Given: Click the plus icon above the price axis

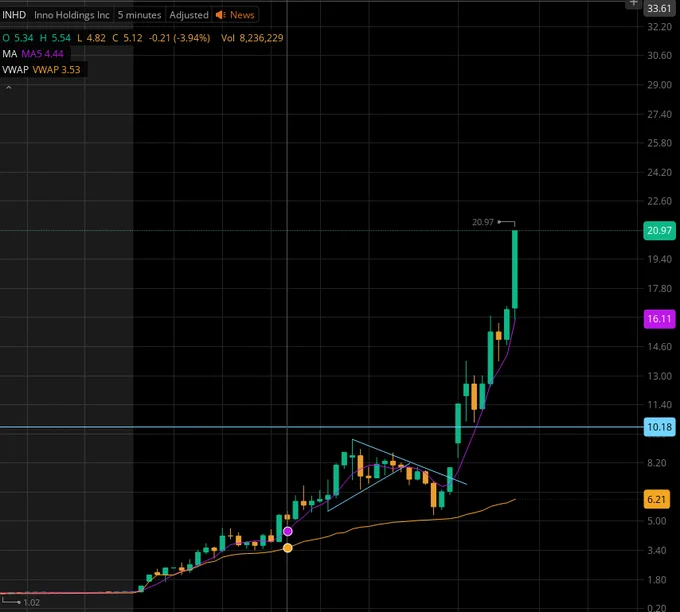Looking at the screenshot, I should [x=634, y=3].
